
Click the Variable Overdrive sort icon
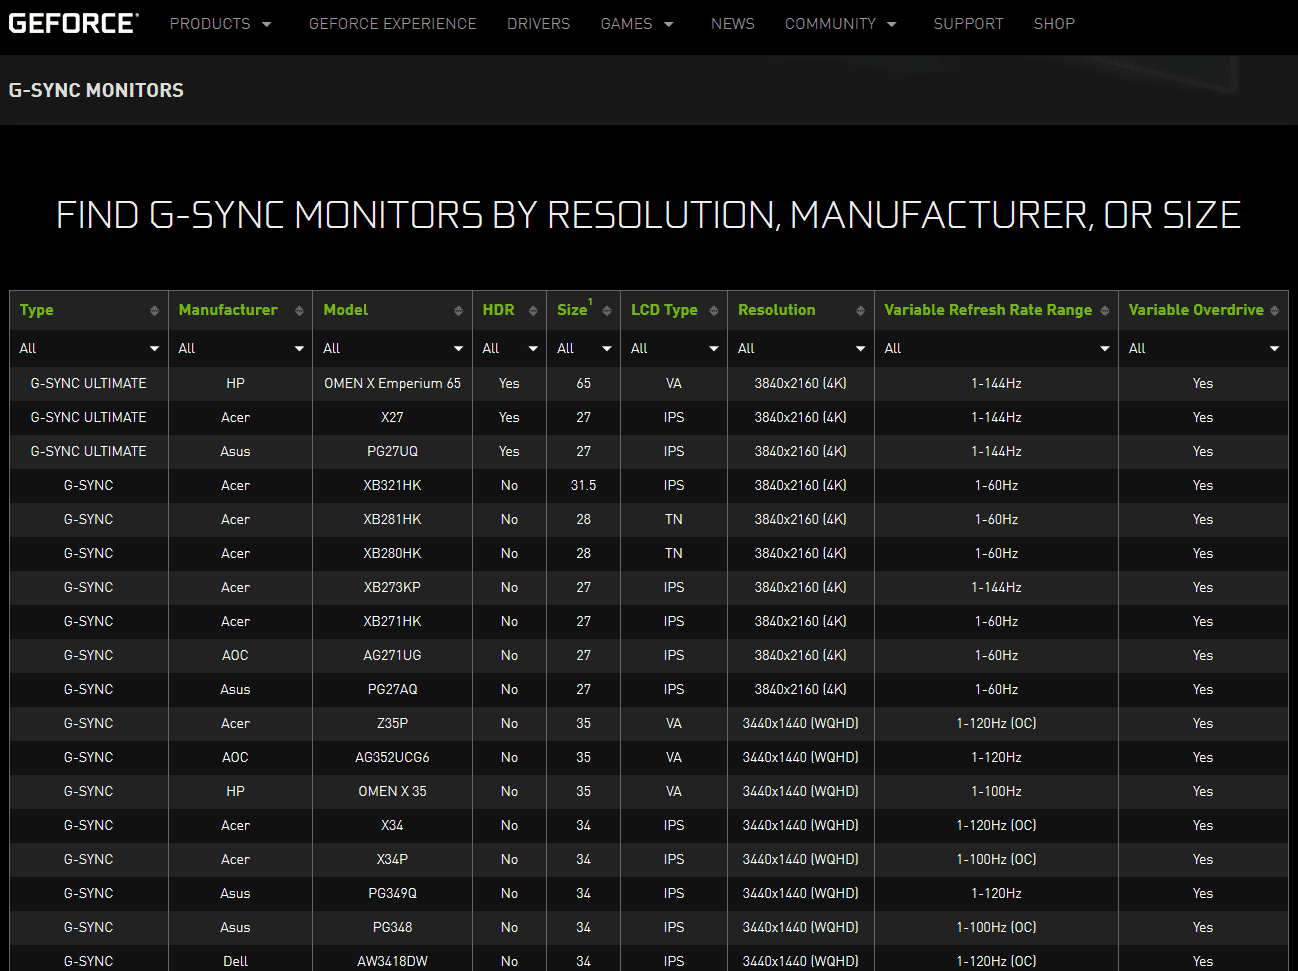[1276, 310]
